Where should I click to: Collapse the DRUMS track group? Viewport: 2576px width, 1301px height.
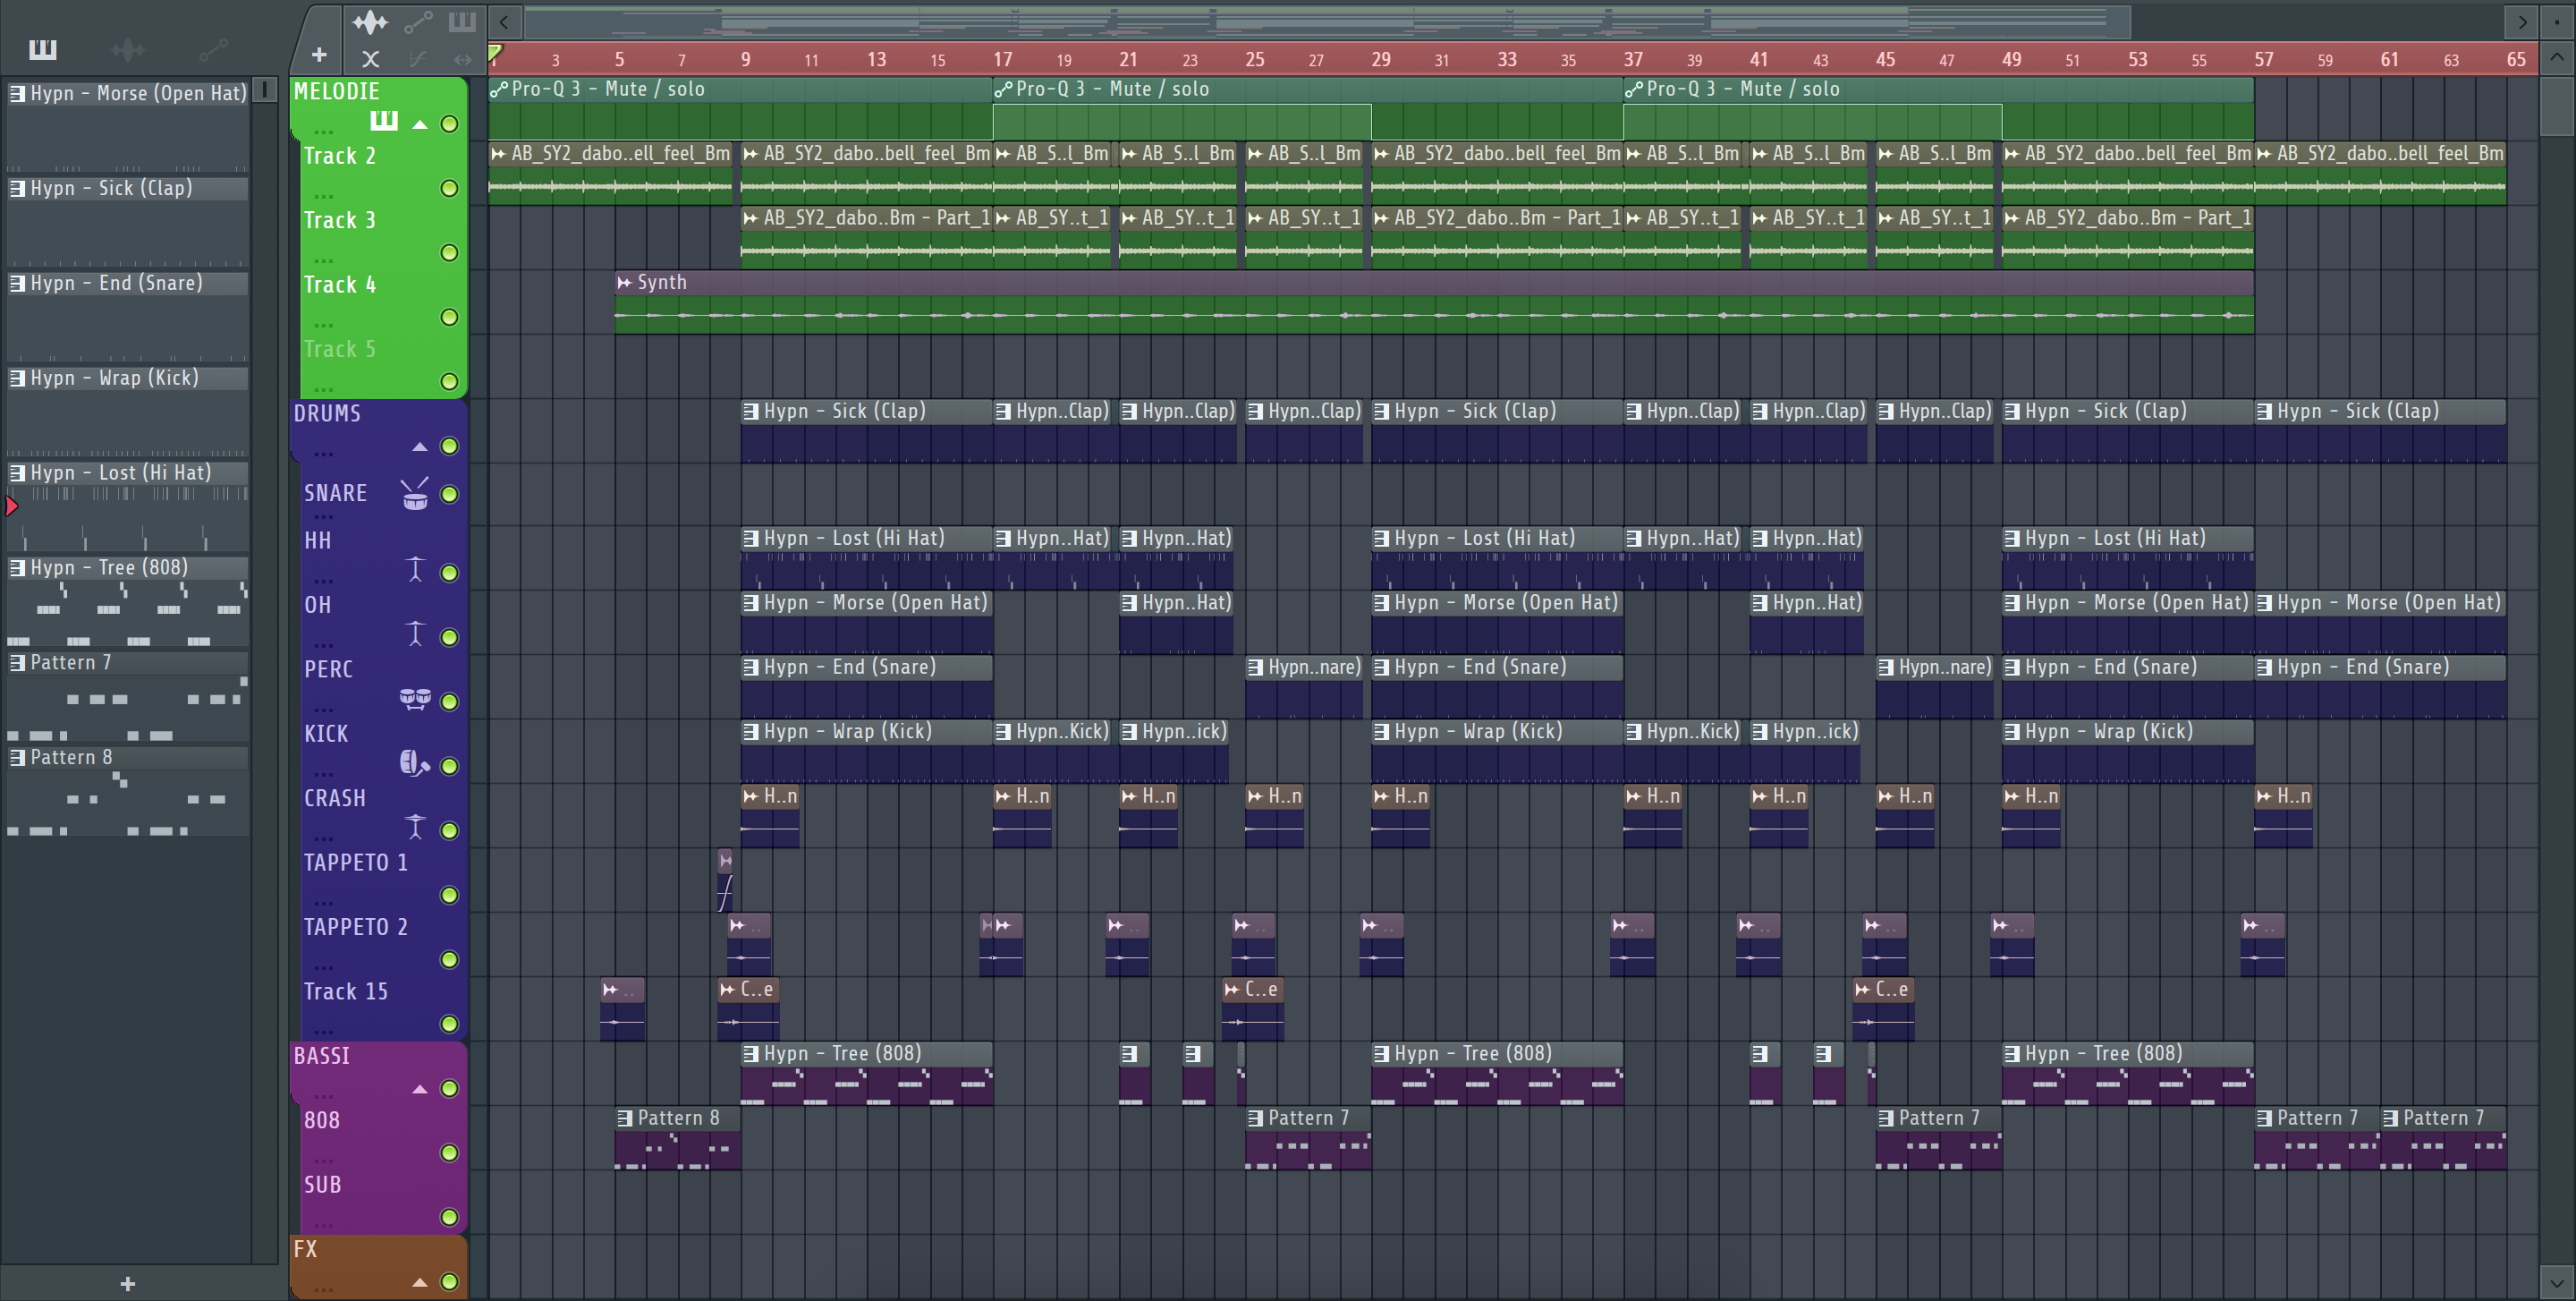(x=420, y=447)
